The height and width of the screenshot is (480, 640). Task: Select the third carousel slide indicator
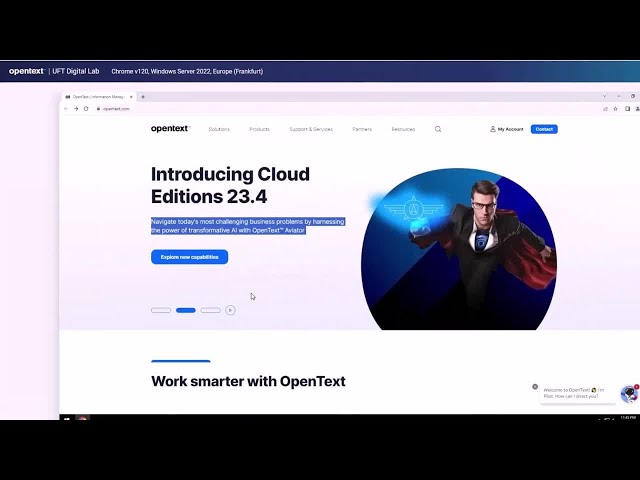pos(211,310)
